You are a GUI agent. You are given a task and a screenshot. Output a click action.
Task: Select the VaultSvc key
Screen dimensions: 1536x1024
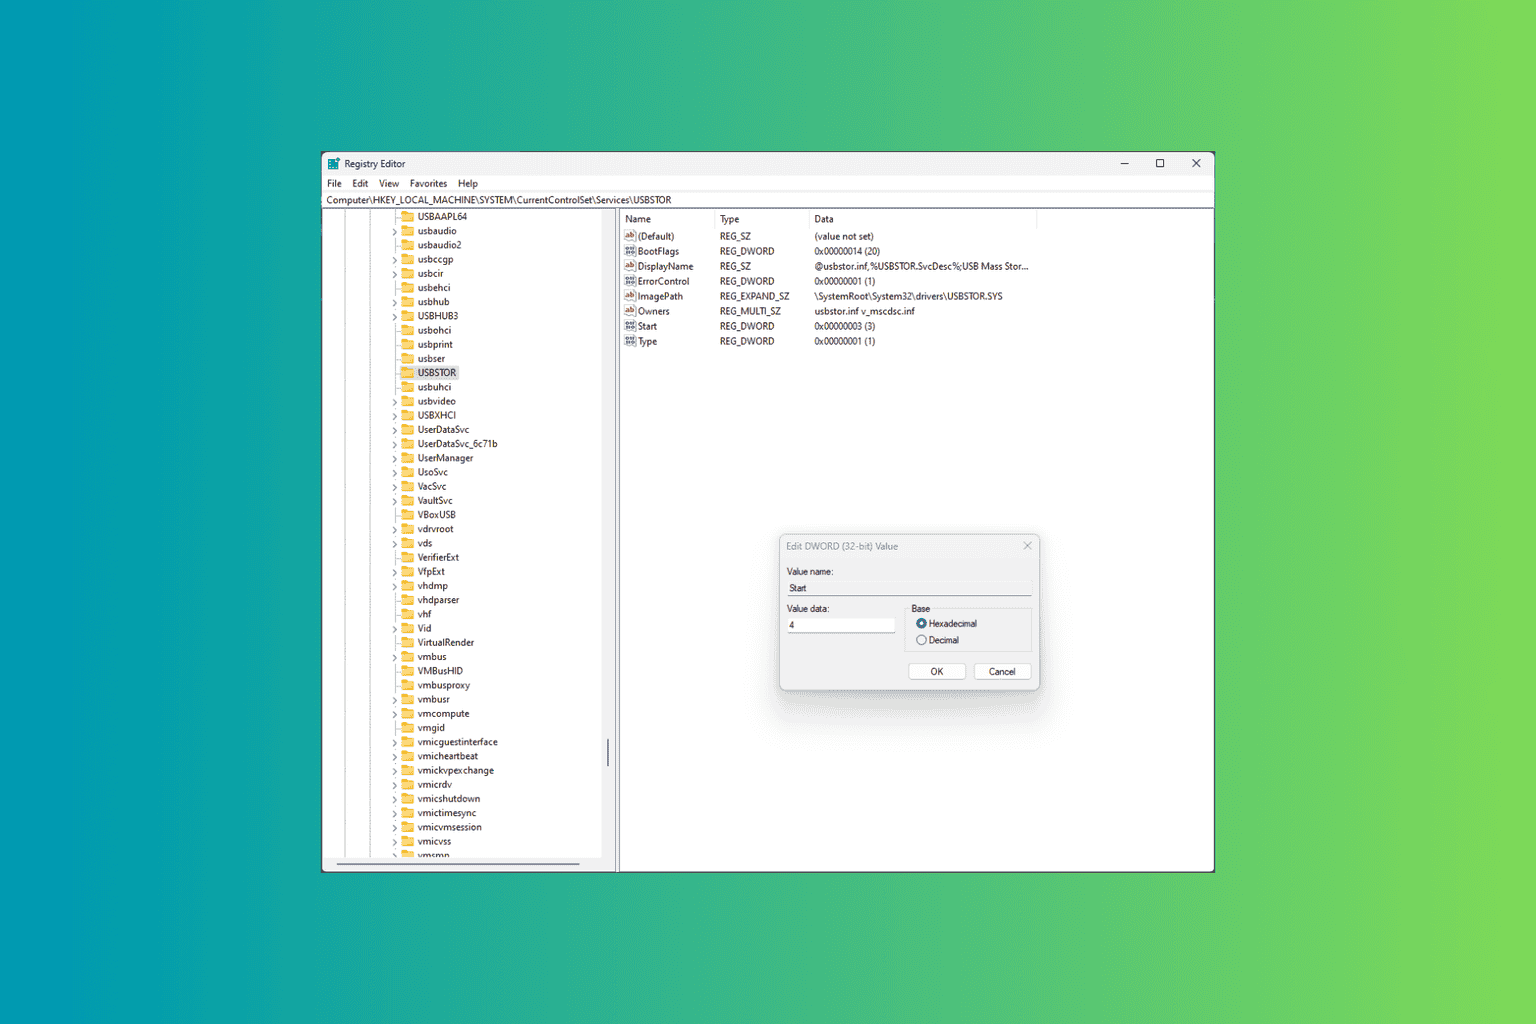(x=435, y=500)
